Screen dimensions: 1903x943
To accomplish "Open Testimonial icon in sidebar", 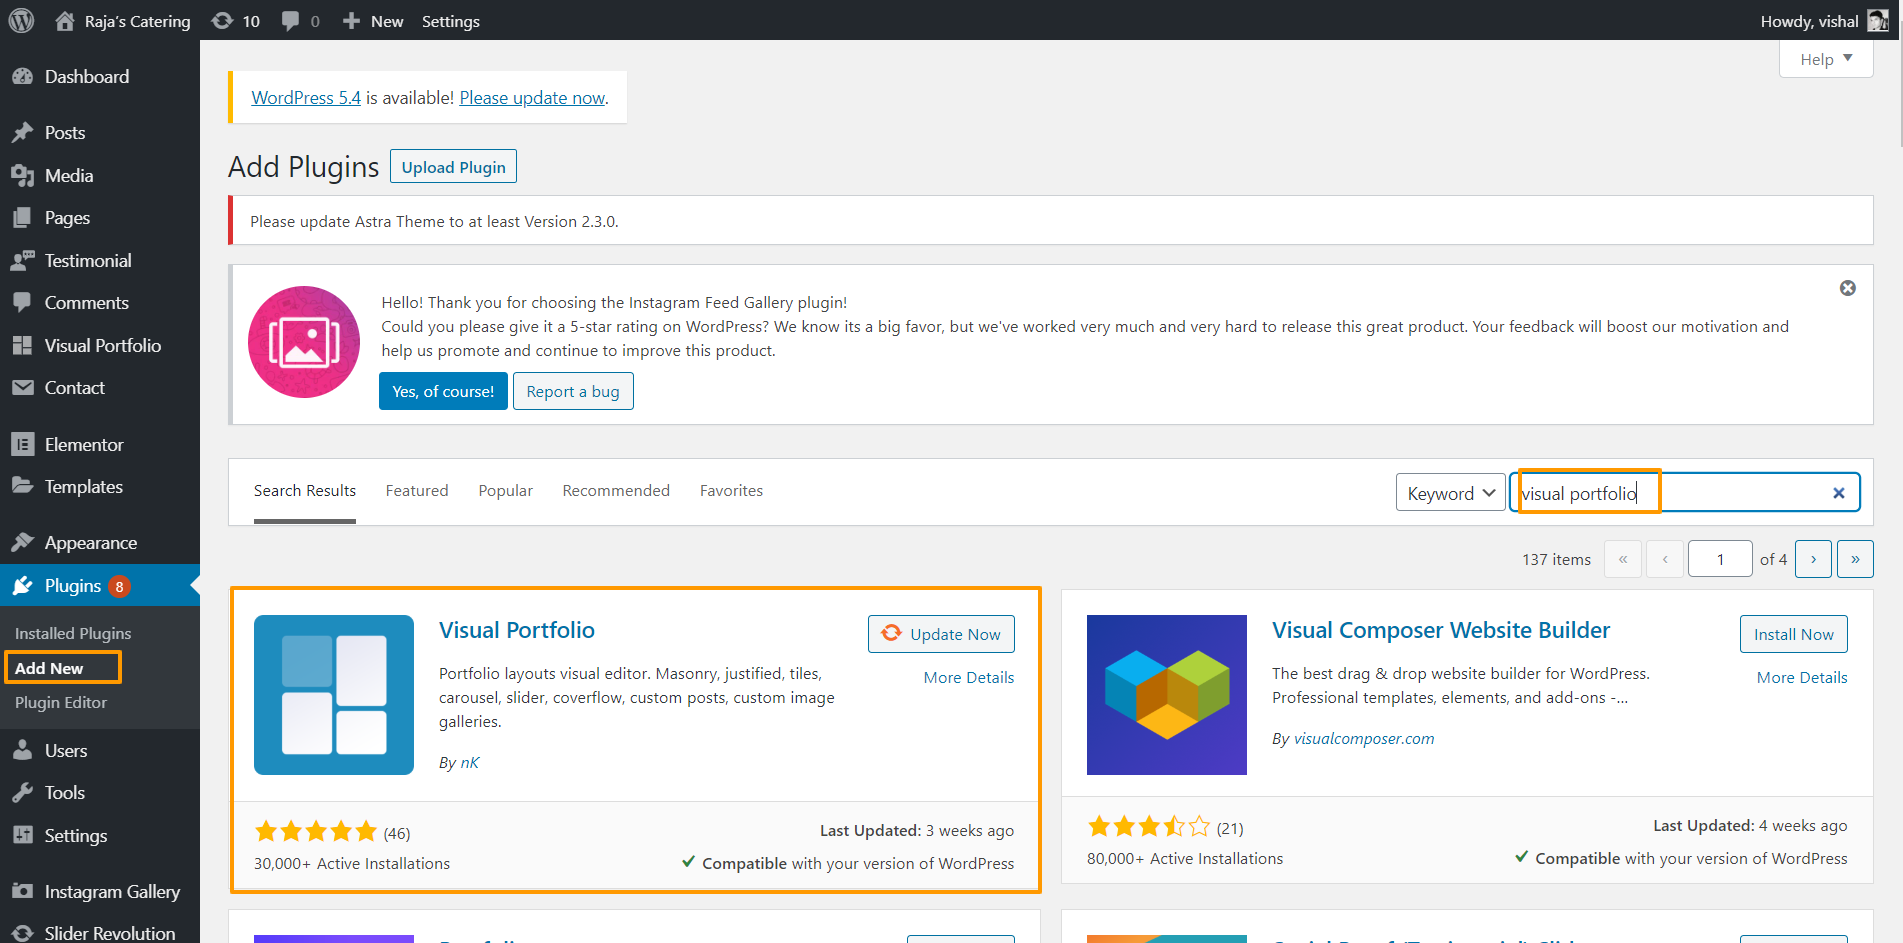I will 22,261.
